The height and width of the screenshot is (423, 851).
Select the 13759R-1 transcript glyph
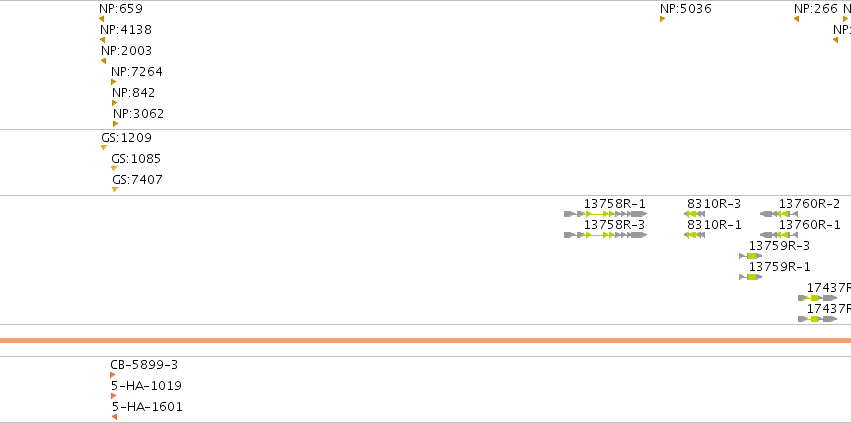(x=751, y=277)
